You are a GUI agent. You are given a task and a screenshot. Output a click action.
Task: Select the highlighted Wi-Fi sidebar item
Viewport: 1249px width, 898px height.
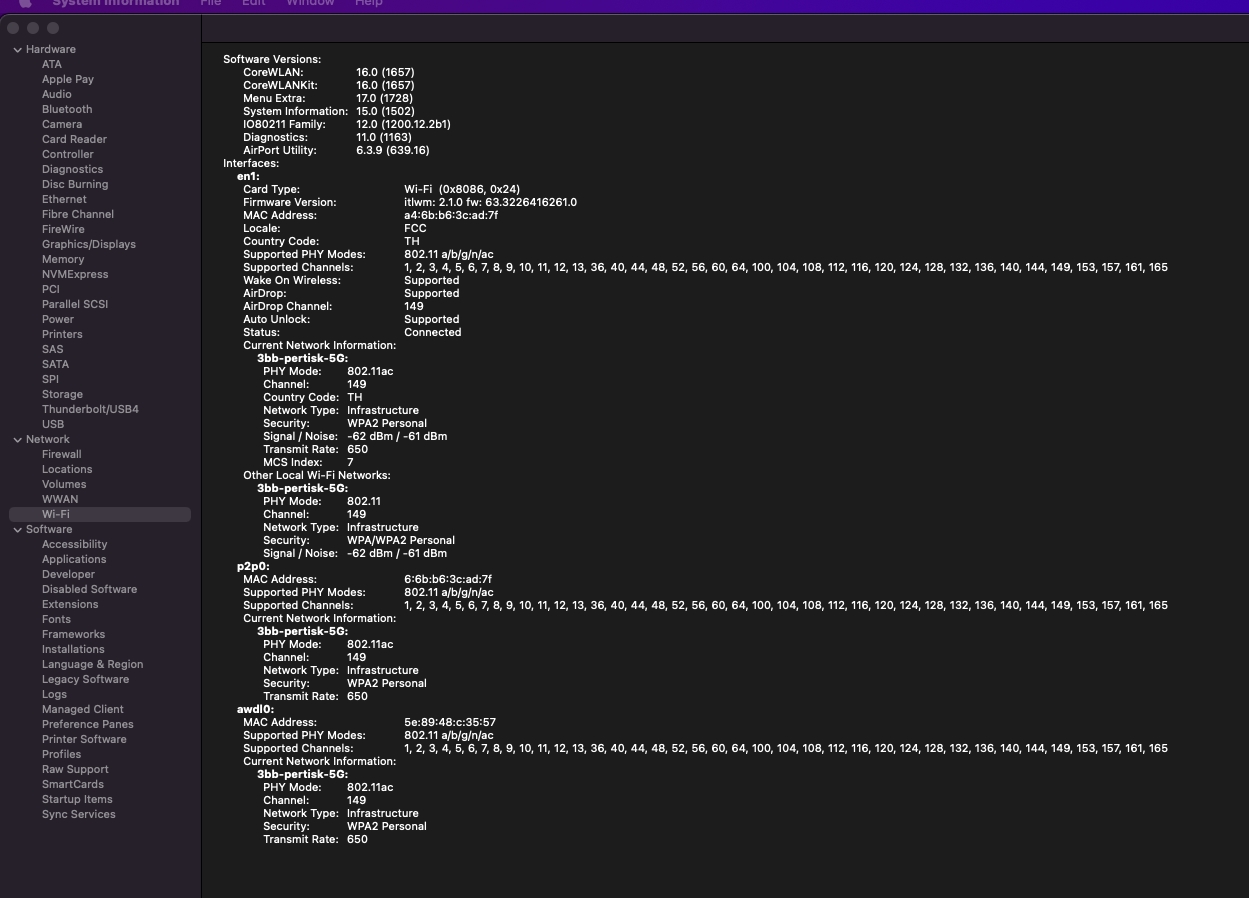[x=100, y=514]
